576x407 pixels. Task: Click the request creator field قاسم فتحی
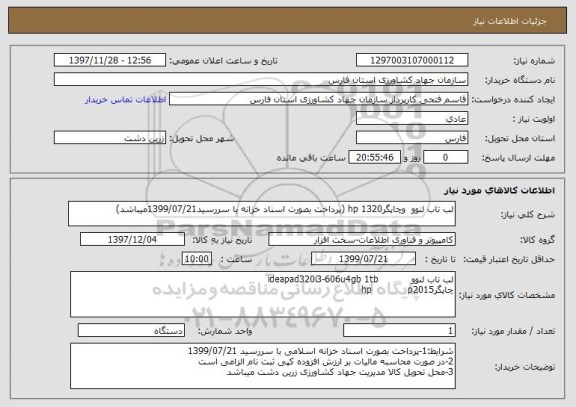[318, 99]
